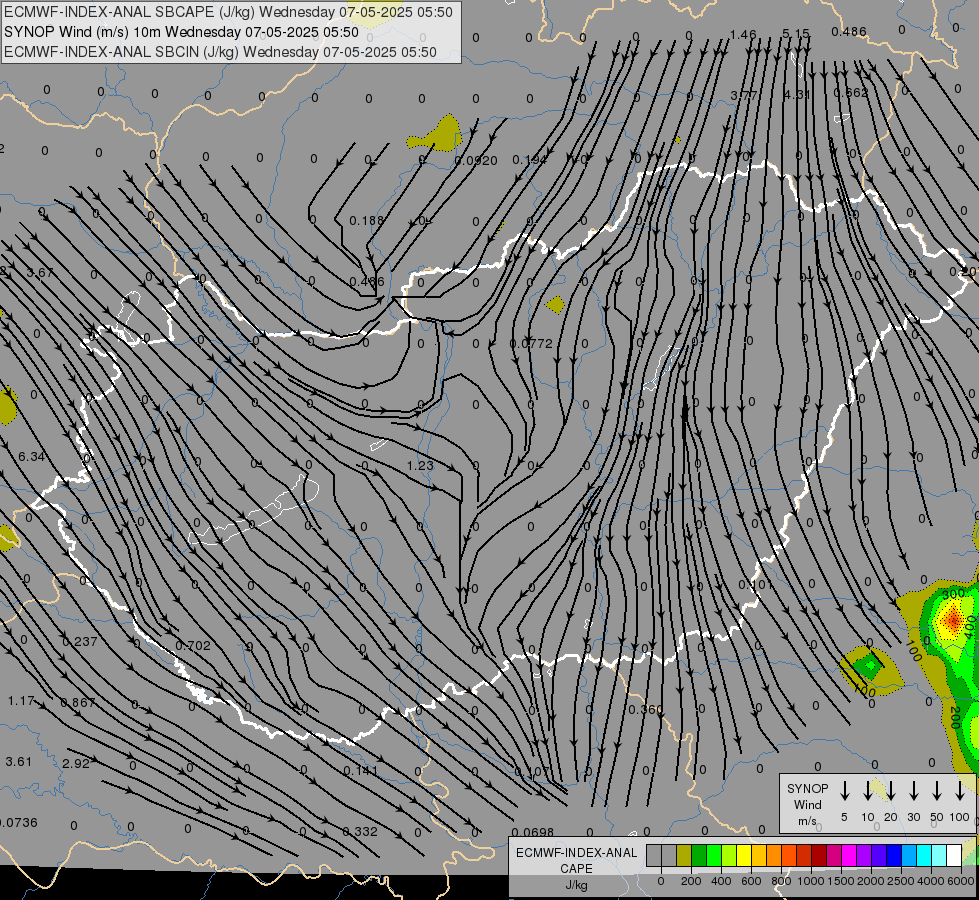The height and width of the screenshot is (900, 979).
Task: Select the SBCIN title line in header
Action: click(220, 52)
